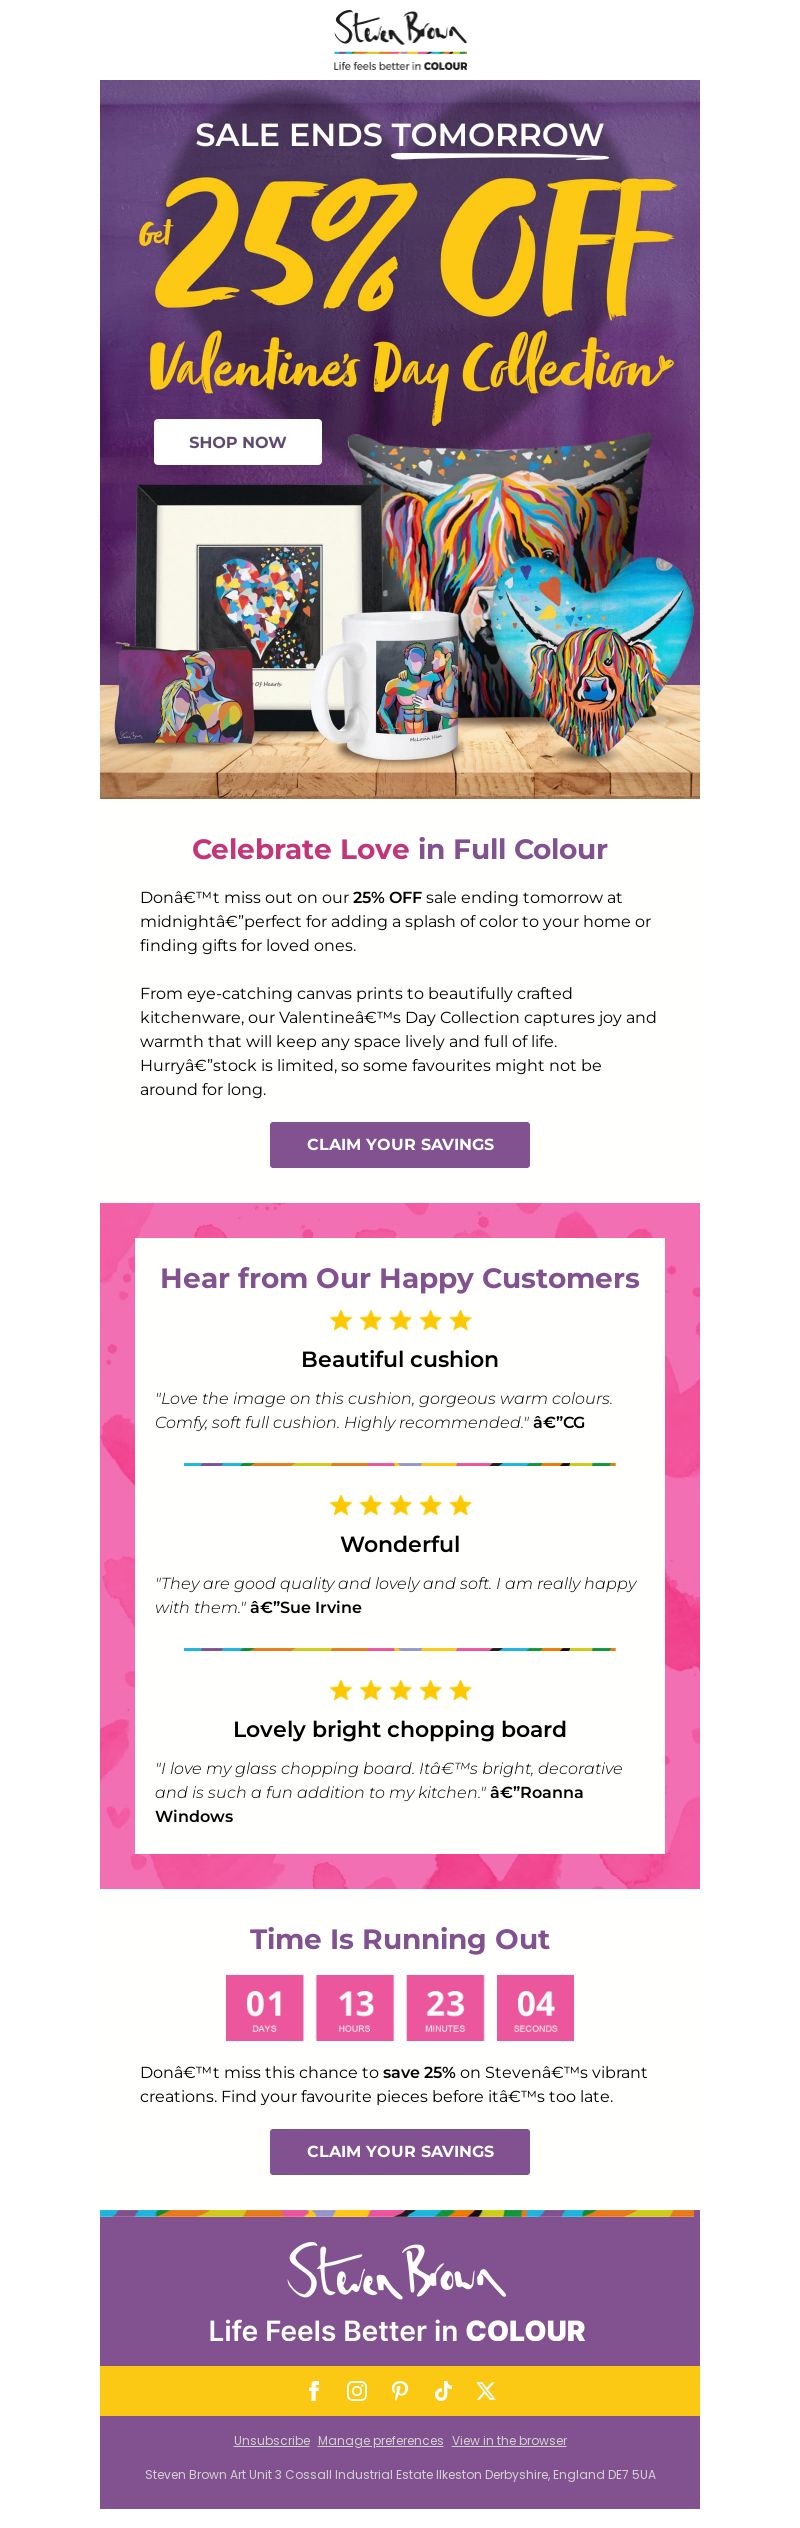Click the countdown HOURS box

(x=355, y=2007)
